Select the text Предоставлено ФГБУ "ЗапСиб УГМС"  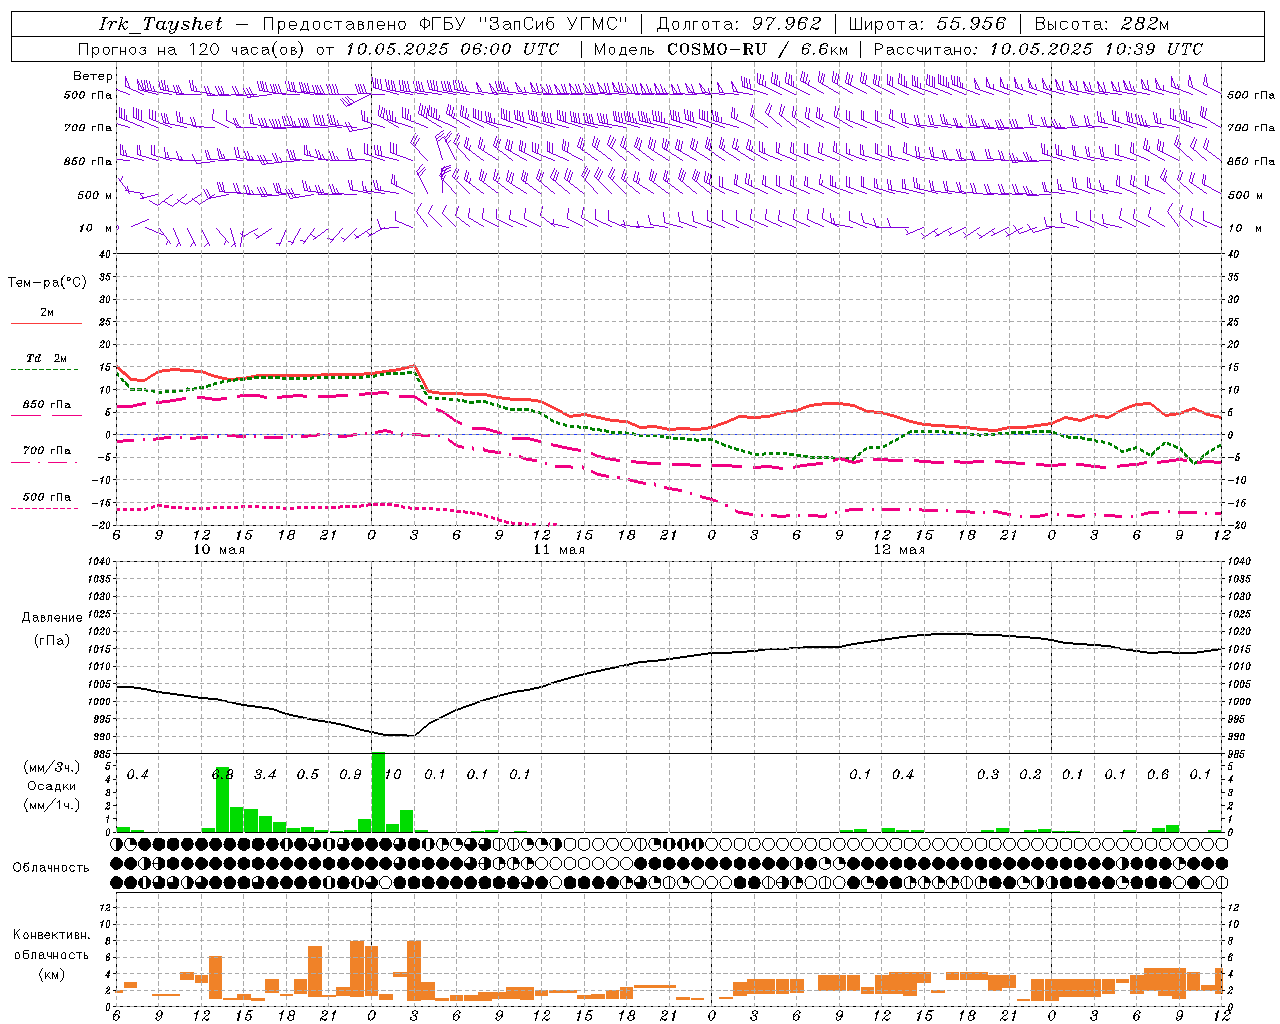point(444,24)
